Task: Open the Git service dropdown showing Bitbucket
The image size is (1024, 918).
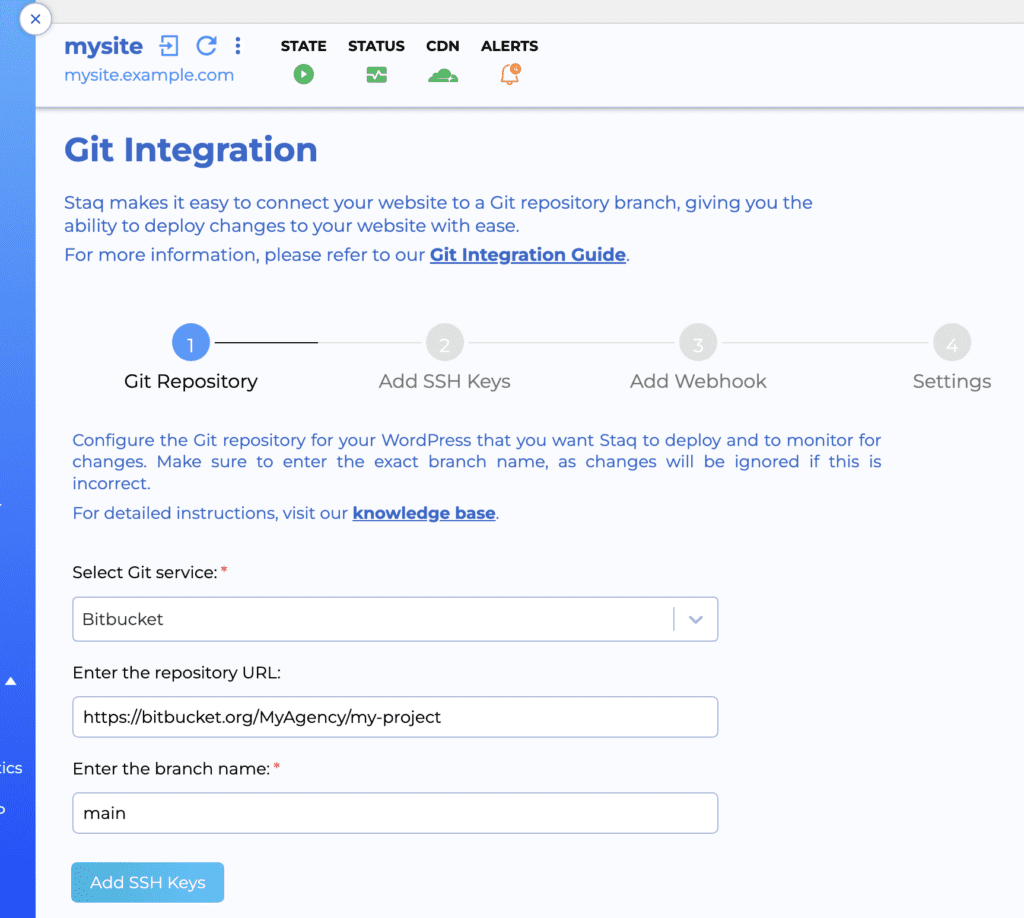Action: point(395,619)
